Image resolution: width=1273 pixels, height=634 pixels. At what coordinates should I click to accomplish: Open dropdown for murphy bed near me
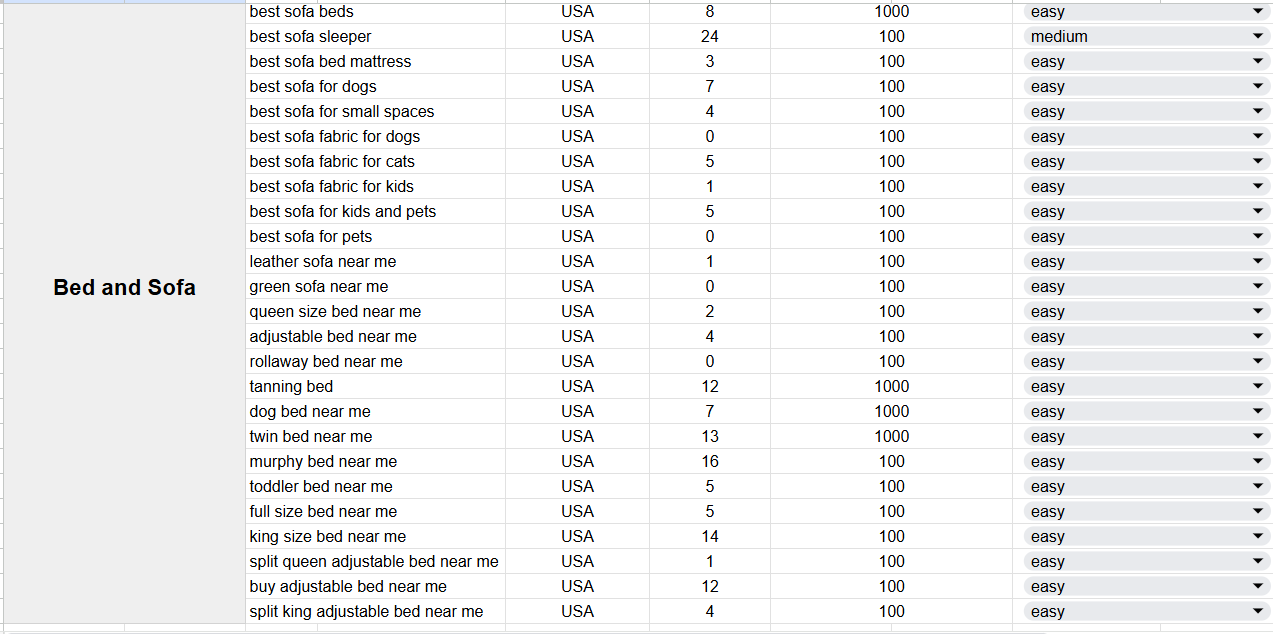(x=1258, y=461)
